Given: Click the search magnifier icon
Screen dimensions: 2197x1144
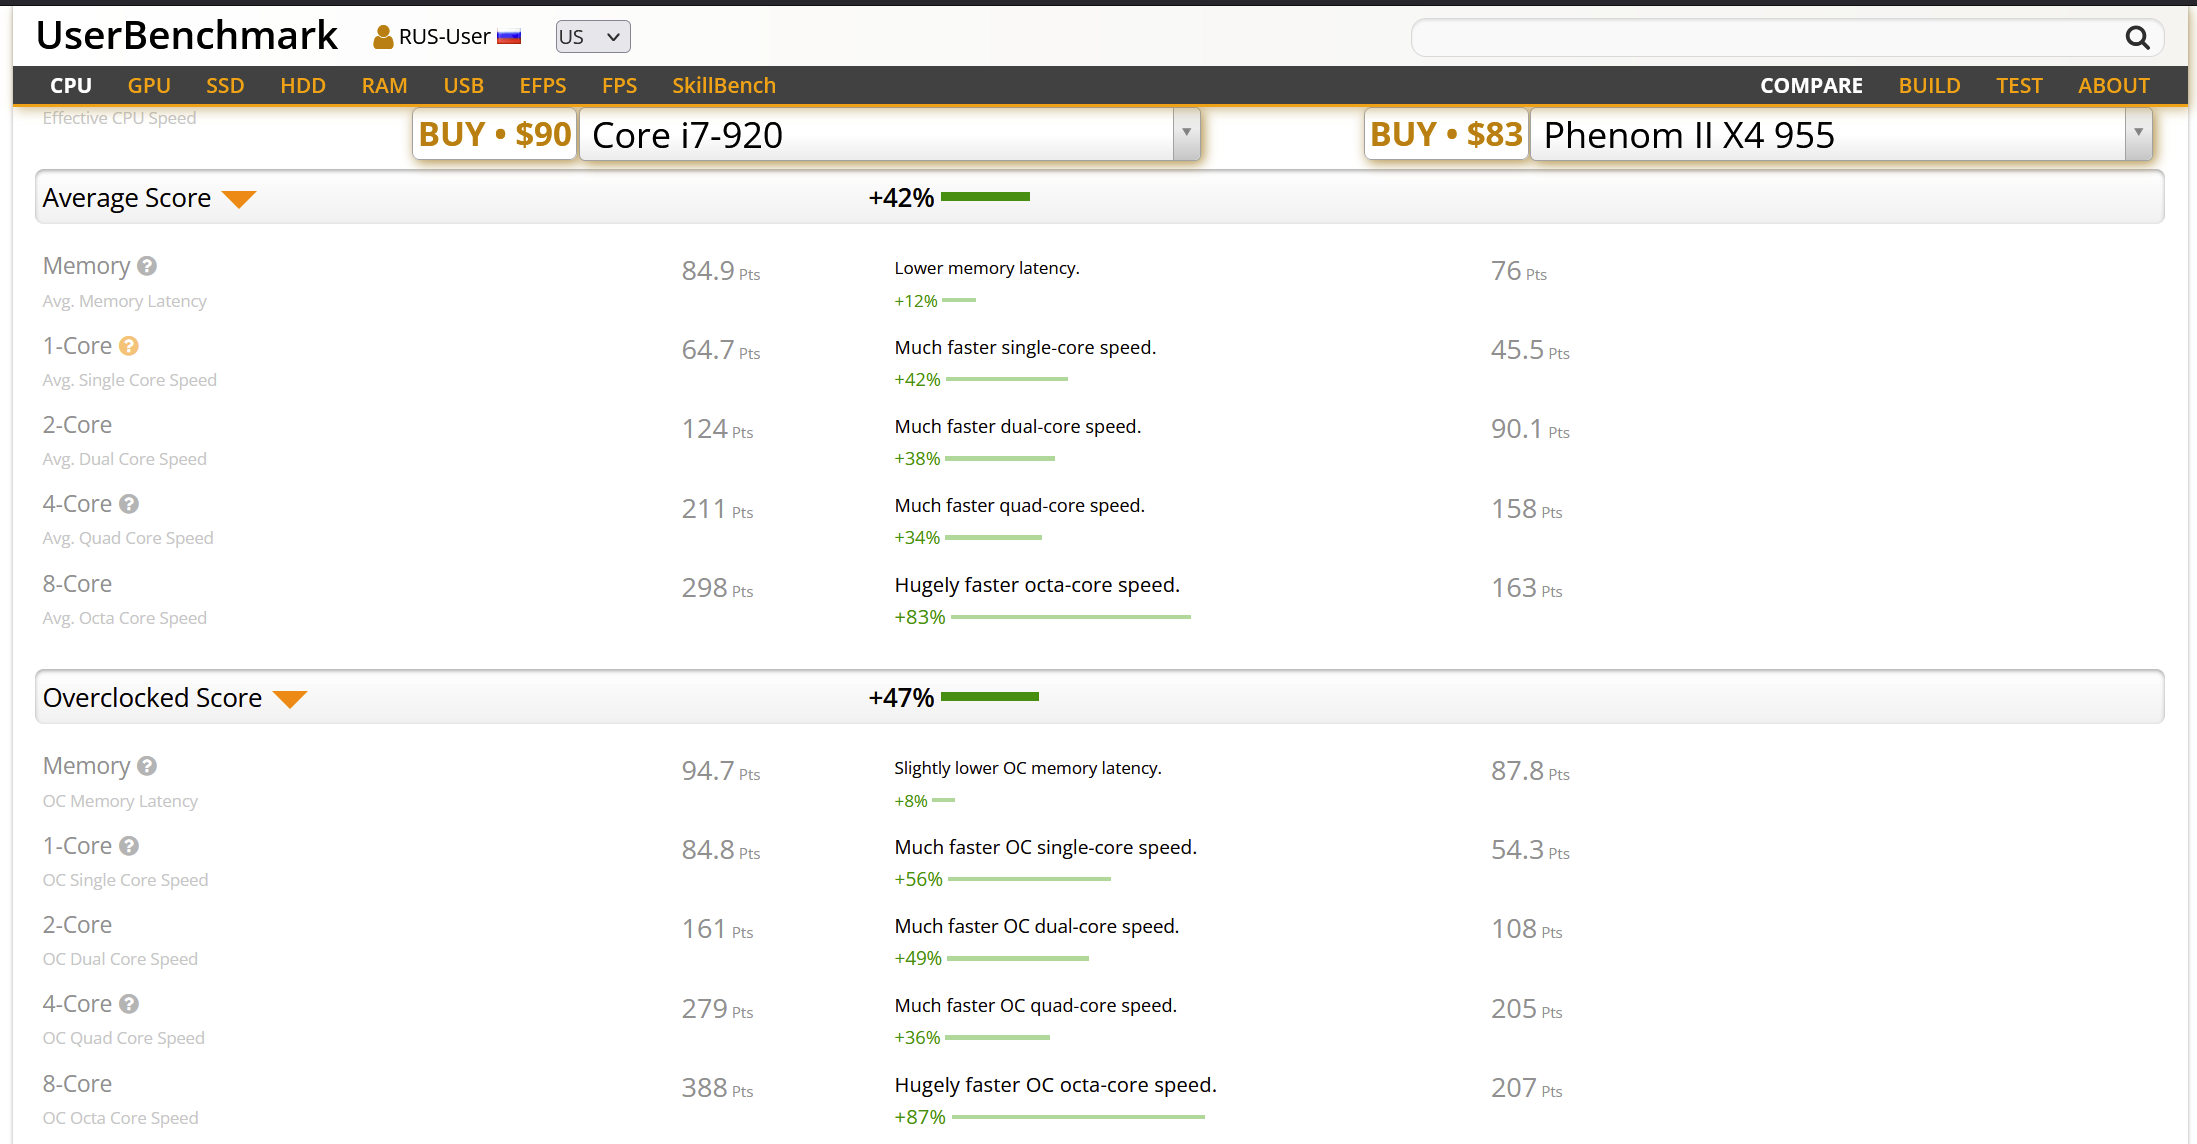Looking at the screenshot, I should point(2137,38).
